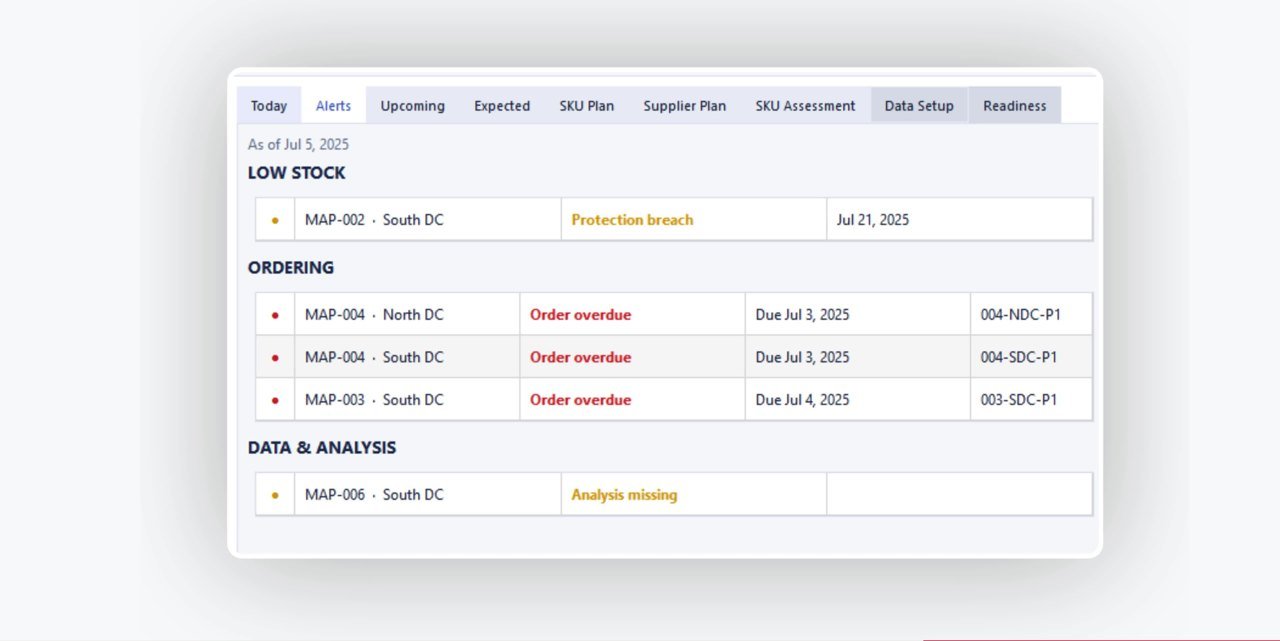Click Due Jul 3, 2025 for 004-NDC-P1
The height and width of the screenshot is (641, 1280).
[802, 315]
